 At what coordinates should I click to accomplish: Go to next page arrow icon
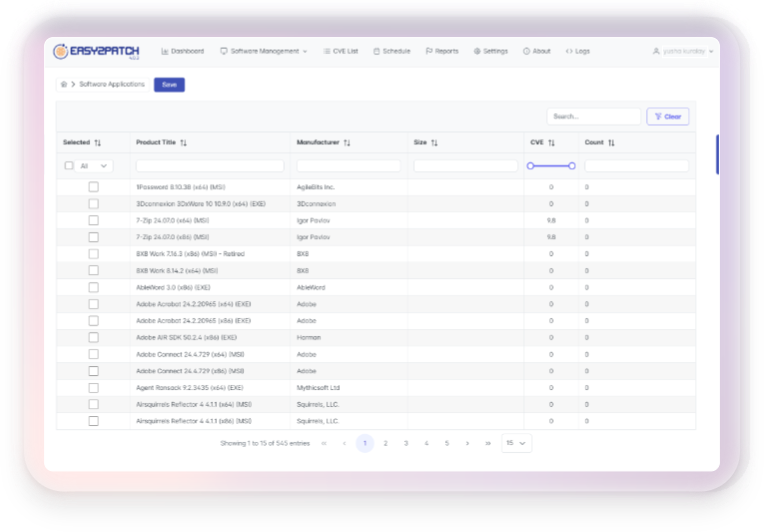click(x=467, y=443)
